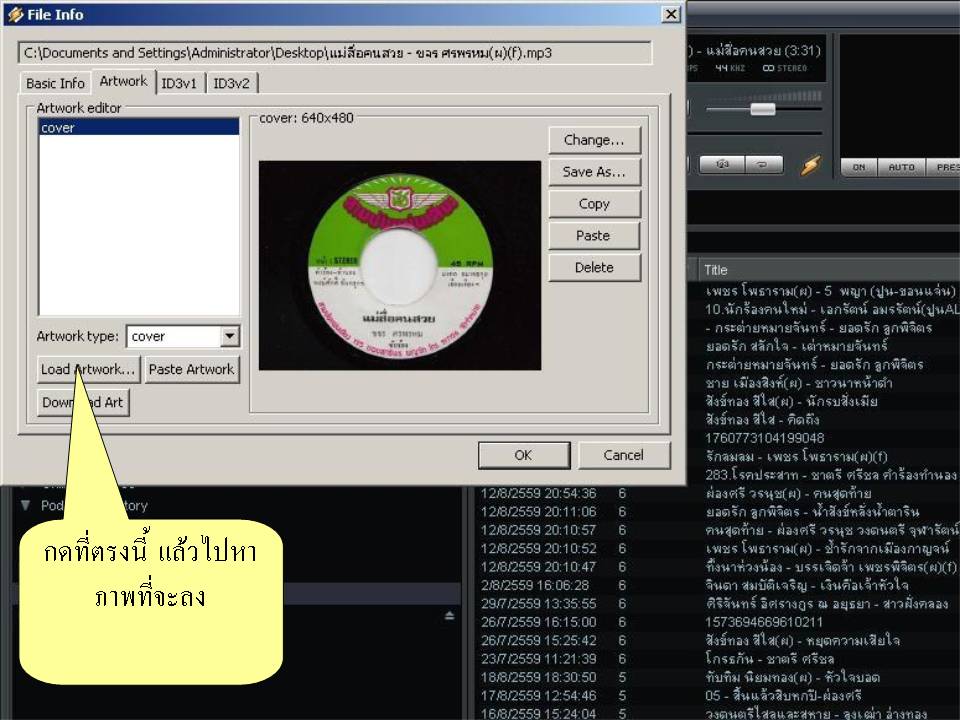Copy the artwork with the Copy button

[594, 204]
